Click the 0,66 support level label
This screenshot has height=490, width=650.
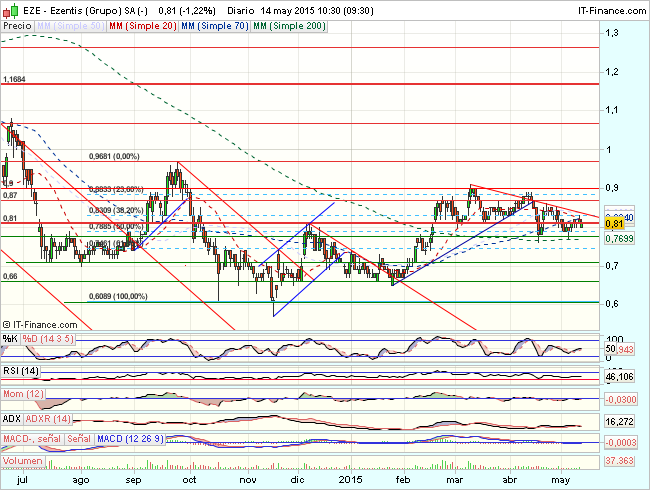click(10, 277)
